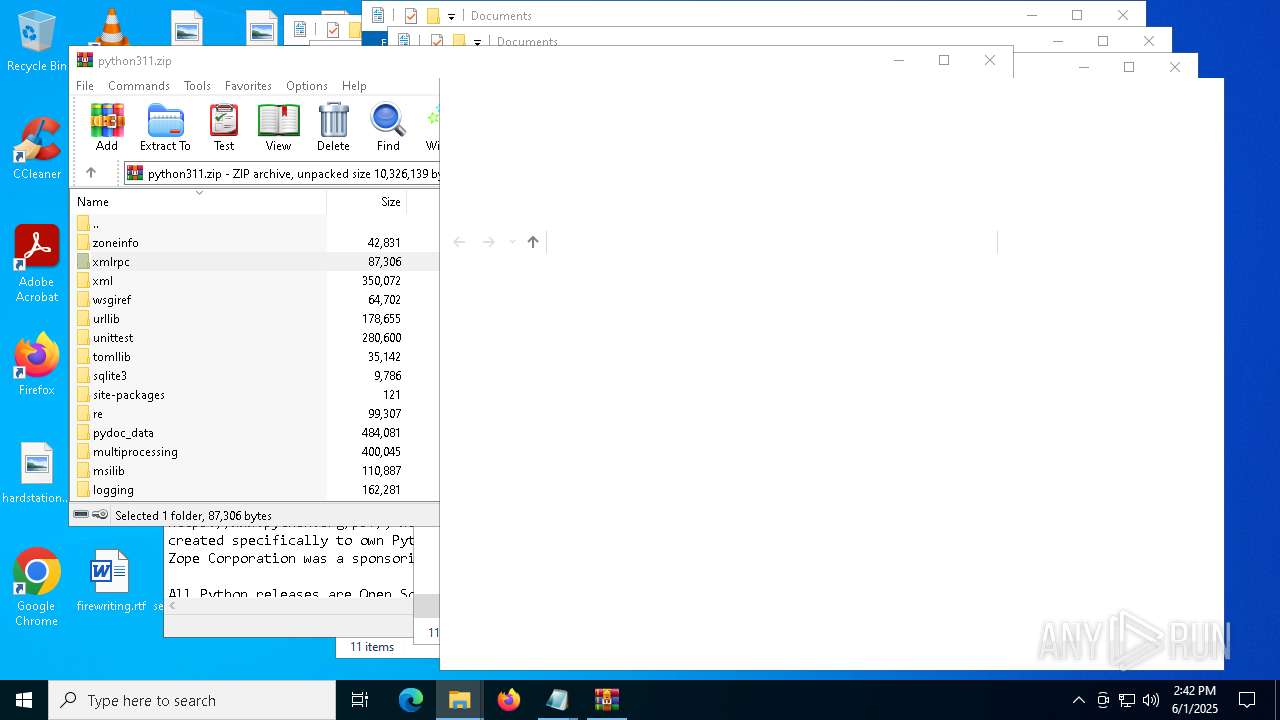Click the Delete trash can icon
1280x720 pixels.
[x=333, y=128]
